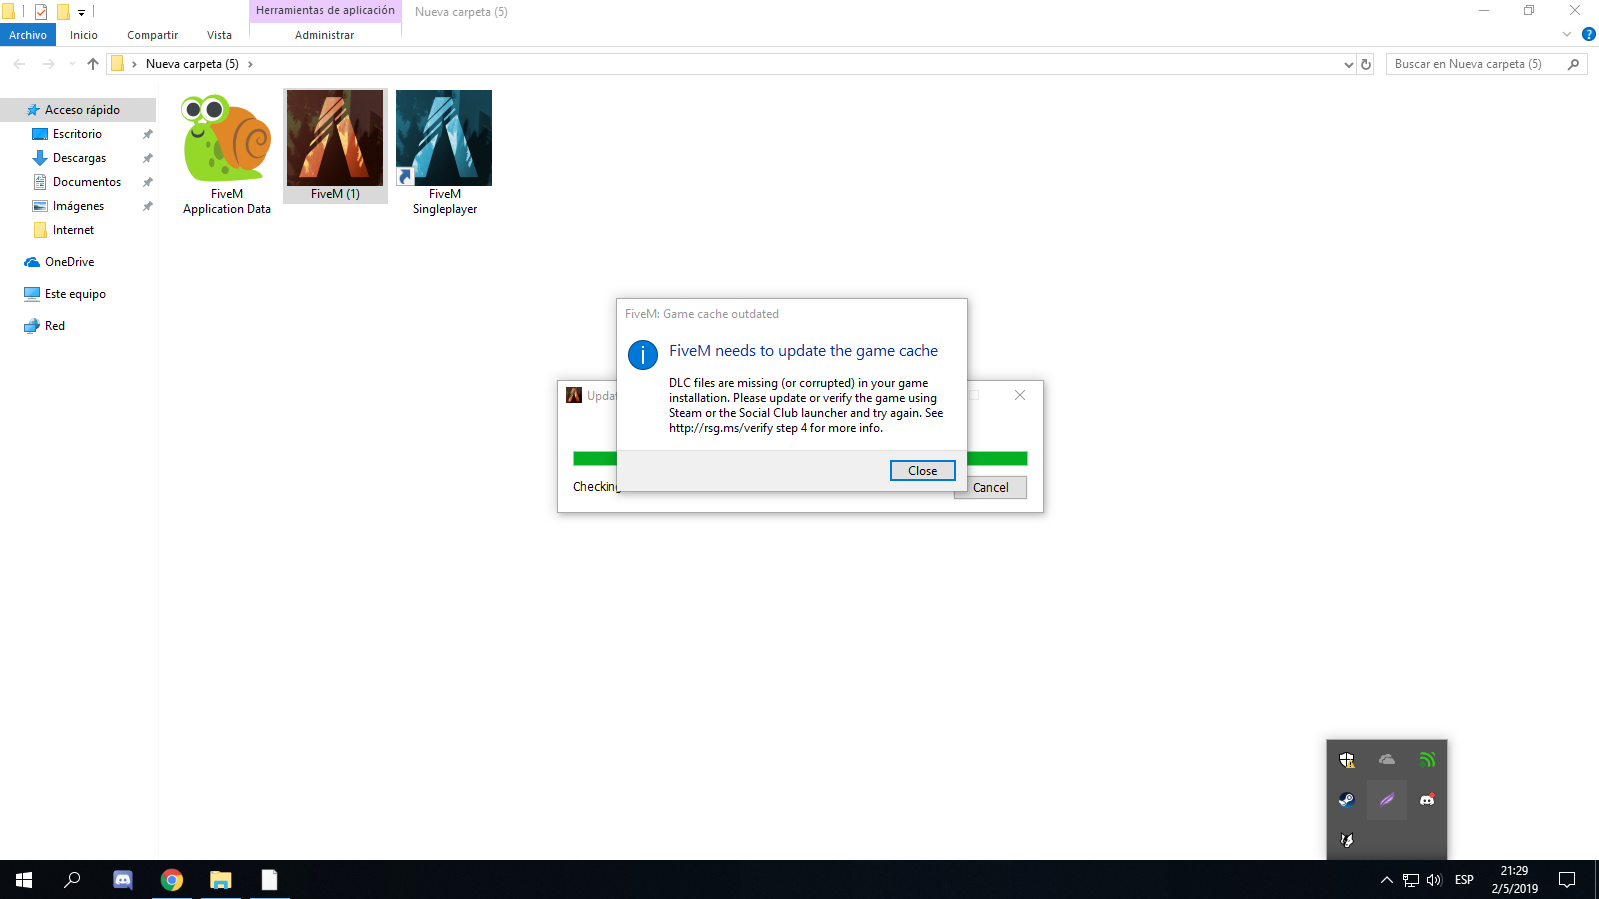Click the Buscar en Nueva carpeta search field
1599x899 pixels.
(x=1486, y=64)
